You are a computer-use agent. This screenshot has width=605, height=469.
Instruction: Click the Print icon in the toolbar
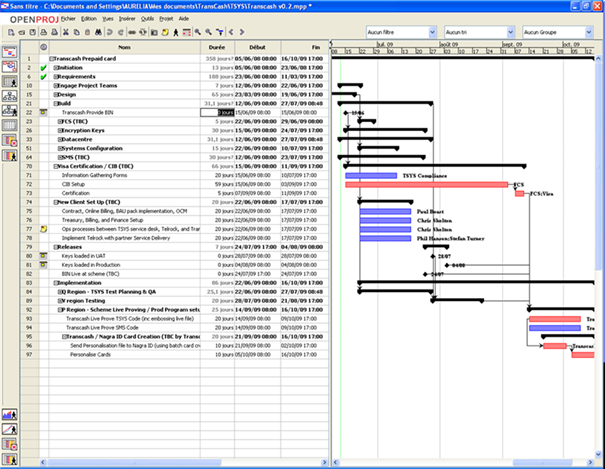coord(44,32)
